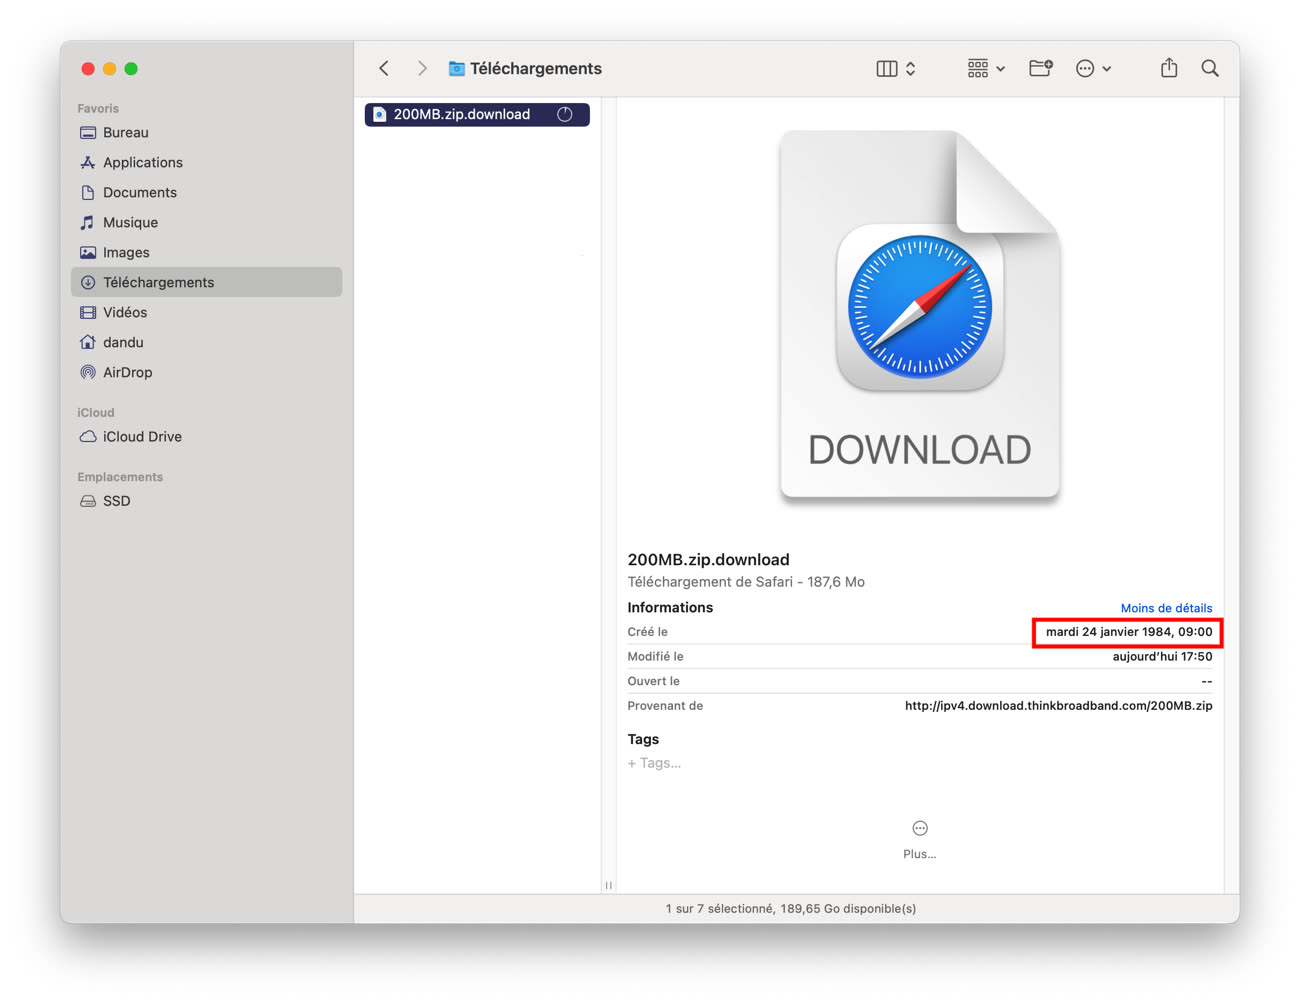The image size is (1300, 1003).
Task: Select Téléchargements in sidebar
Action: (207, 282)
